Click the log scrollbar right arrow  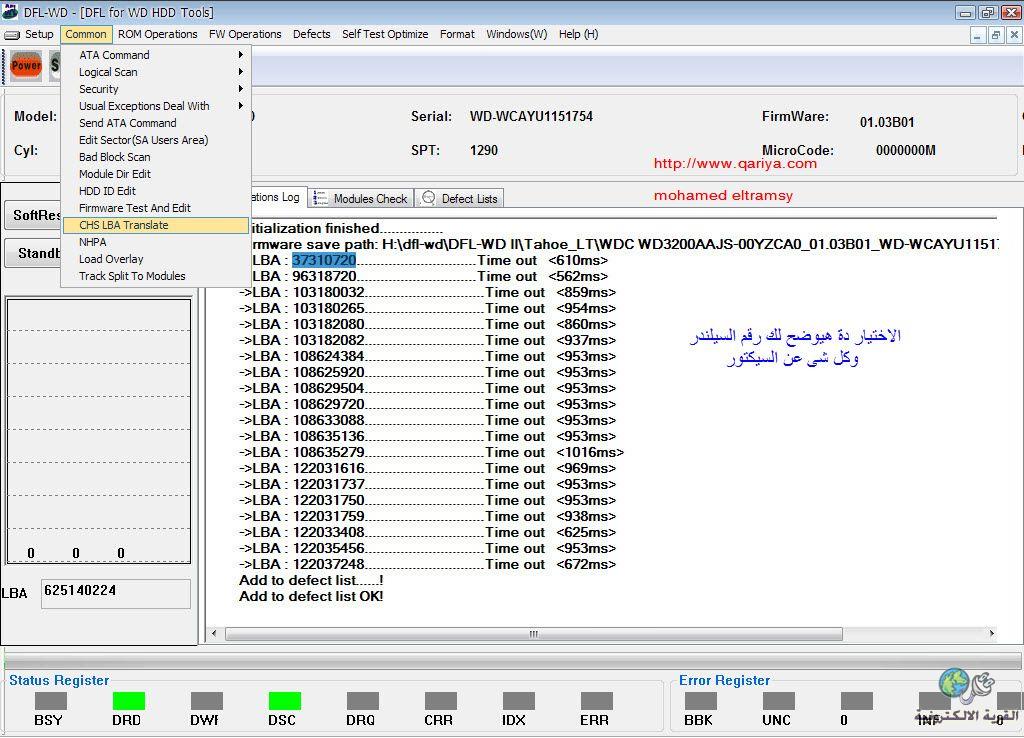[991, 634]
